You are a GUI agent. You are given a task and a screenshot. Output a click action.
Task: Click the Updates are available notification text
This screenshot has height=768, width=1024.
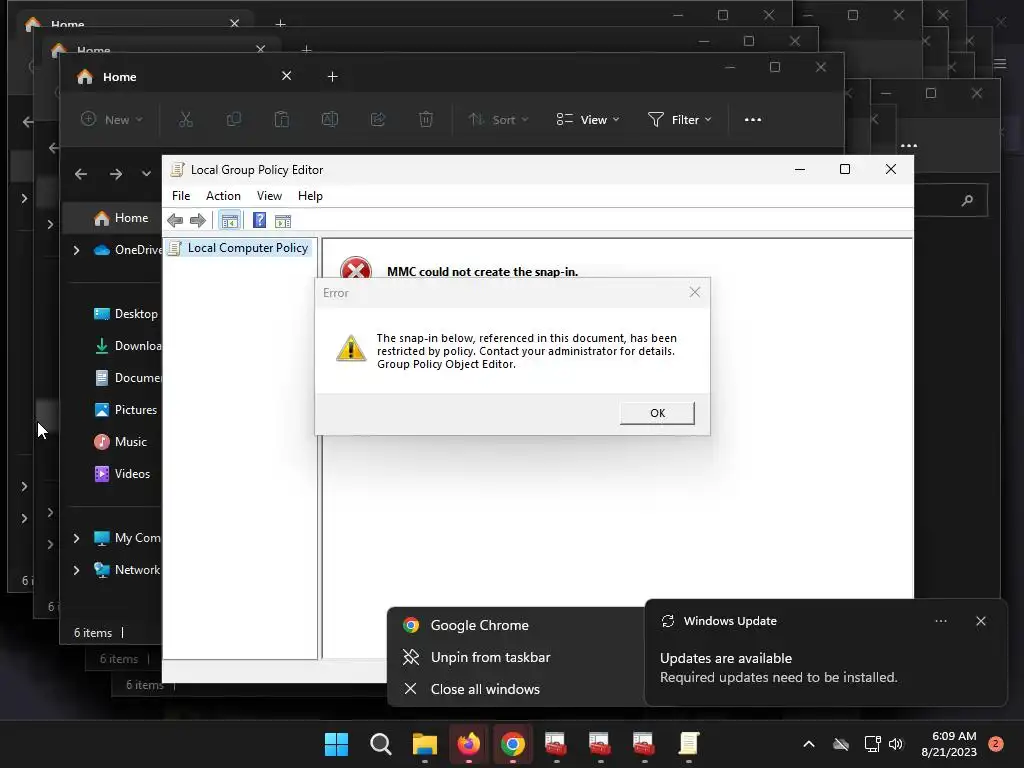[x=726, y=658]
